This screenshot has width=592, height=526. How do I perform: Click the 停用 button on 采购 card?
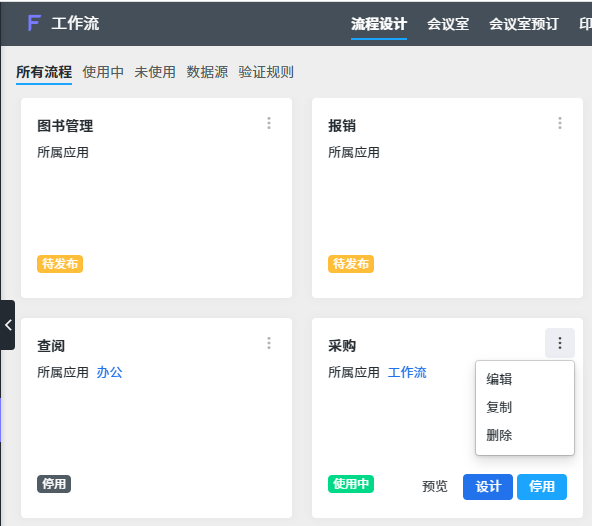(x=542, y=487)
